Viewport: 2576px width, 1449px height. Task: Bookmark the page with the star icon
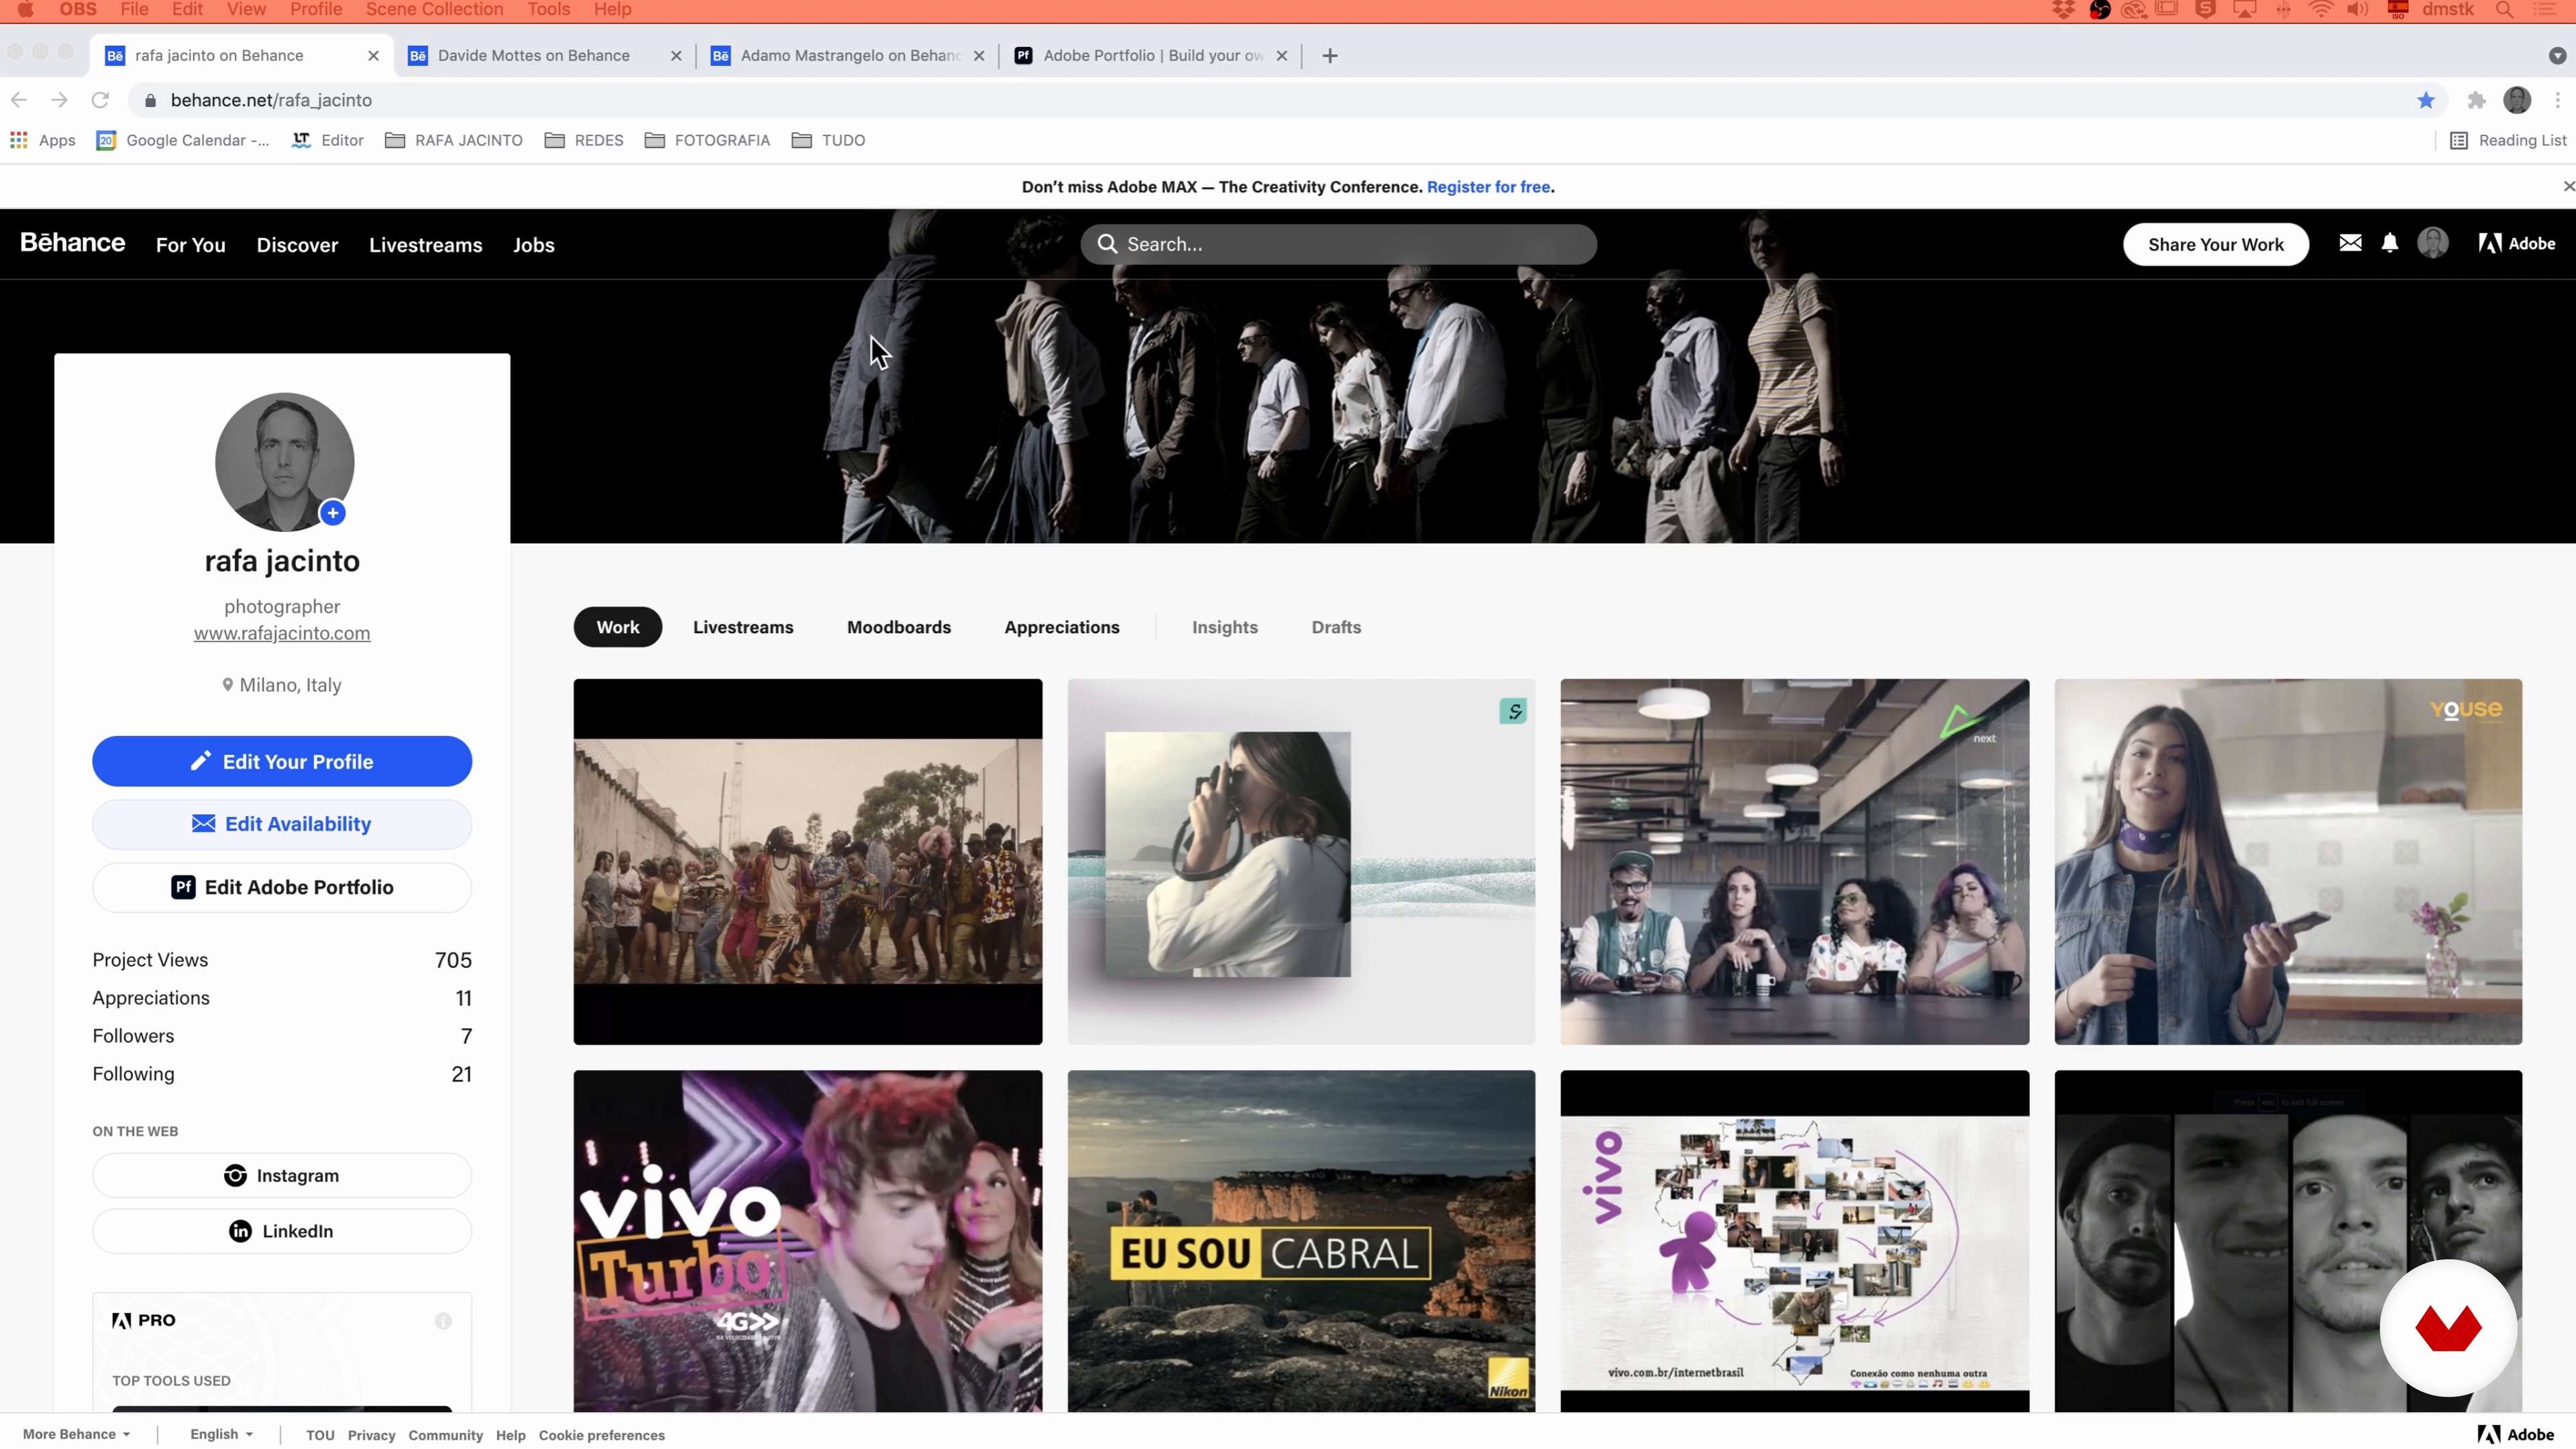(2426, 100)
